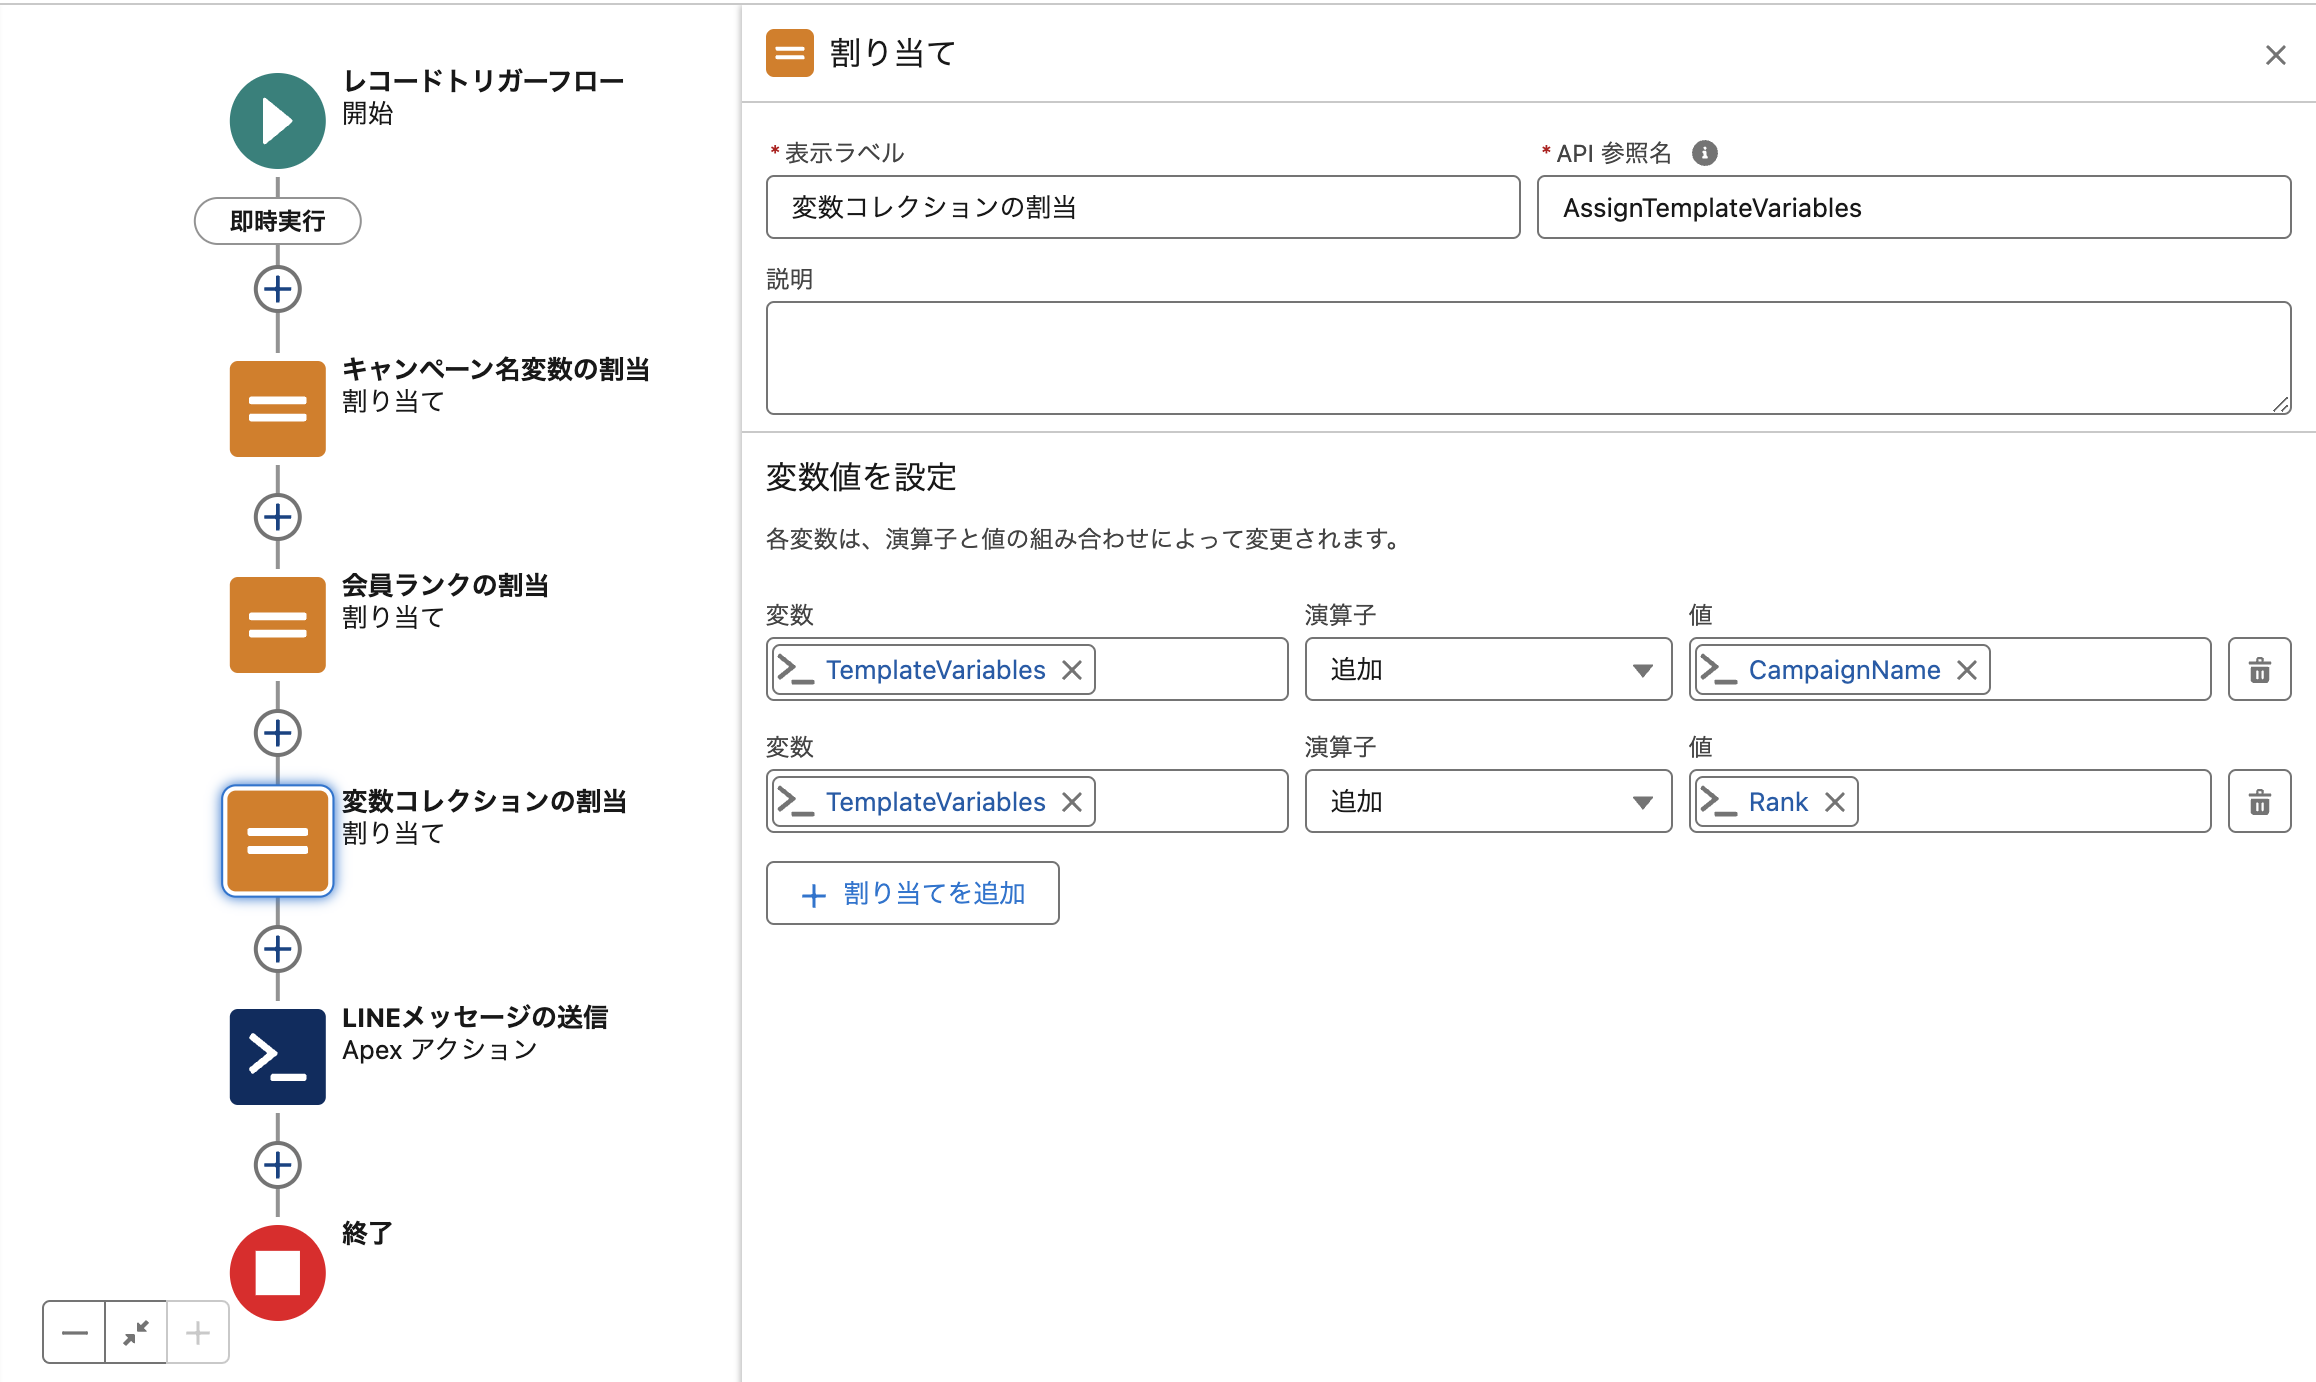Image resolution: width=2316 pixels, height=1382 pixels.
Task: Click 割り当てを追加 button
Action: [x=912, y=893]
